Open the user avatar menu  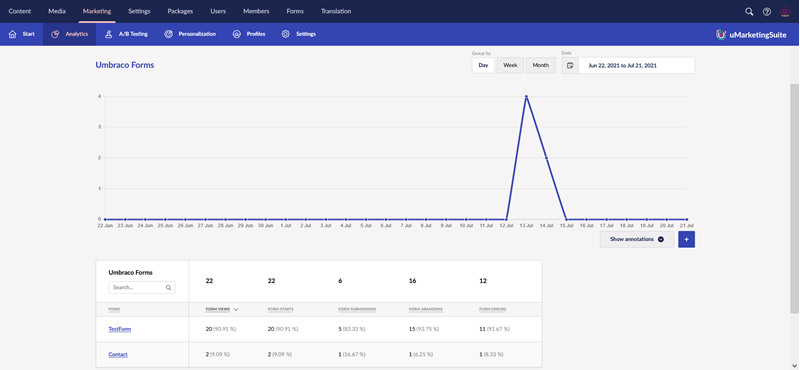pyautogui.click(x=785, y=11)
